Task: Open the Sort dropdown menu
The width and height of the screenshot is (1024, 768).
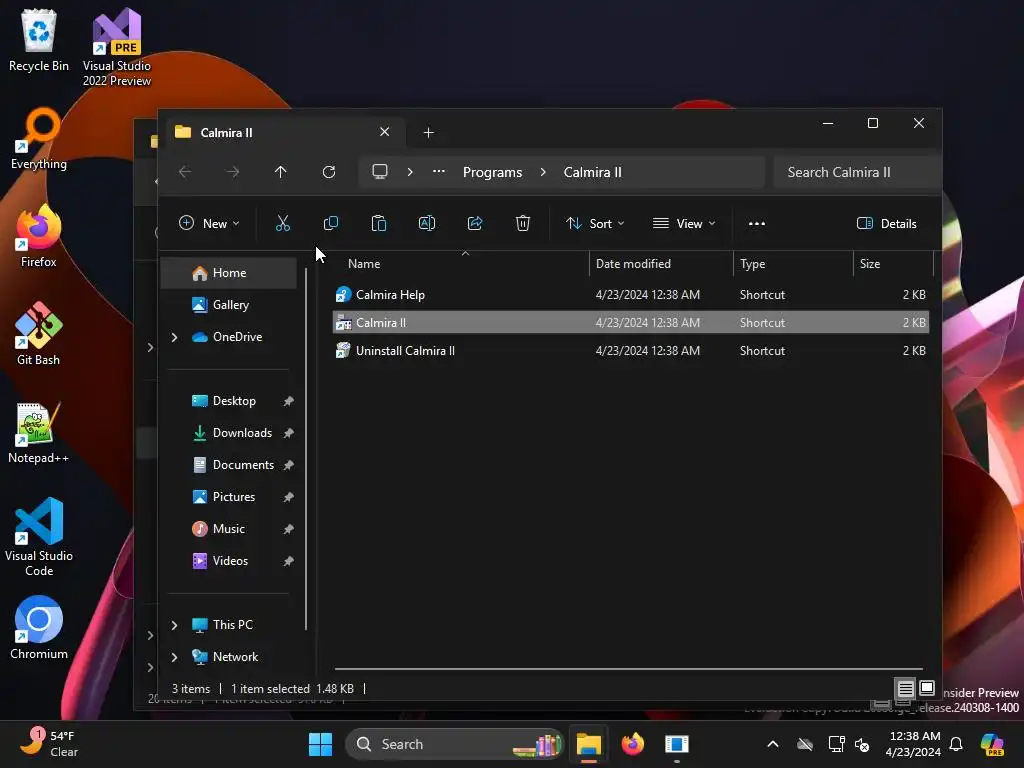Action: click(x=595, y=223)
